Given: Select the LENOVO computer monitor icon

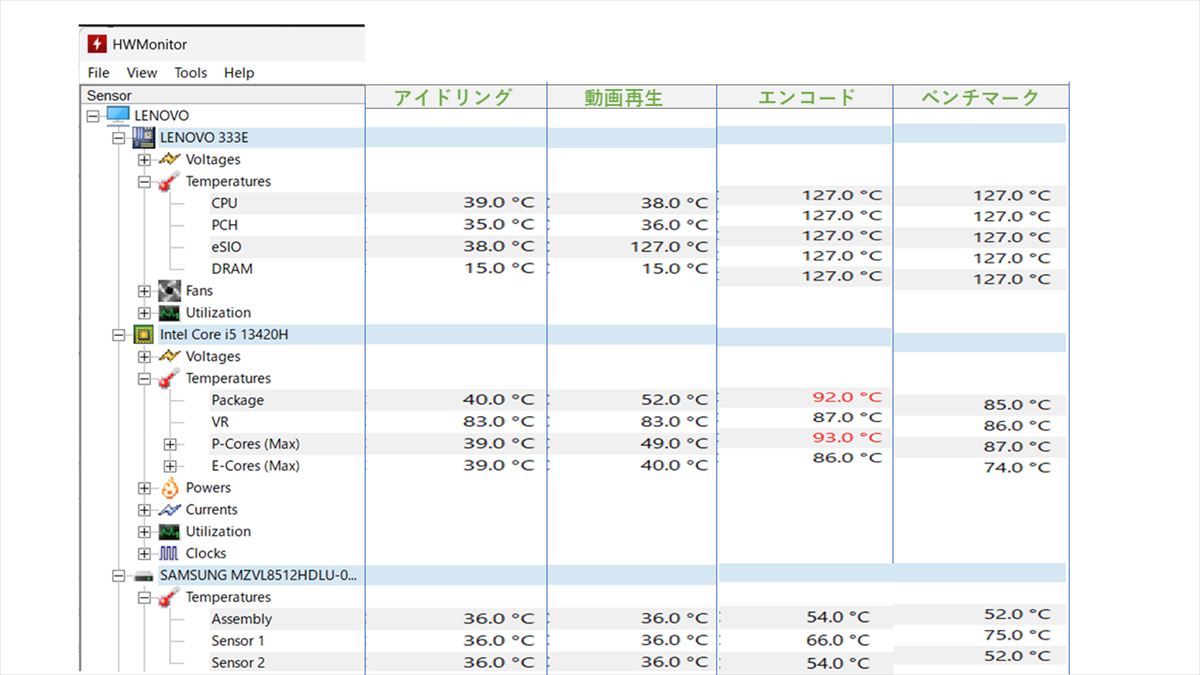Looking at the screenshot, I should (x=118, y=116).
